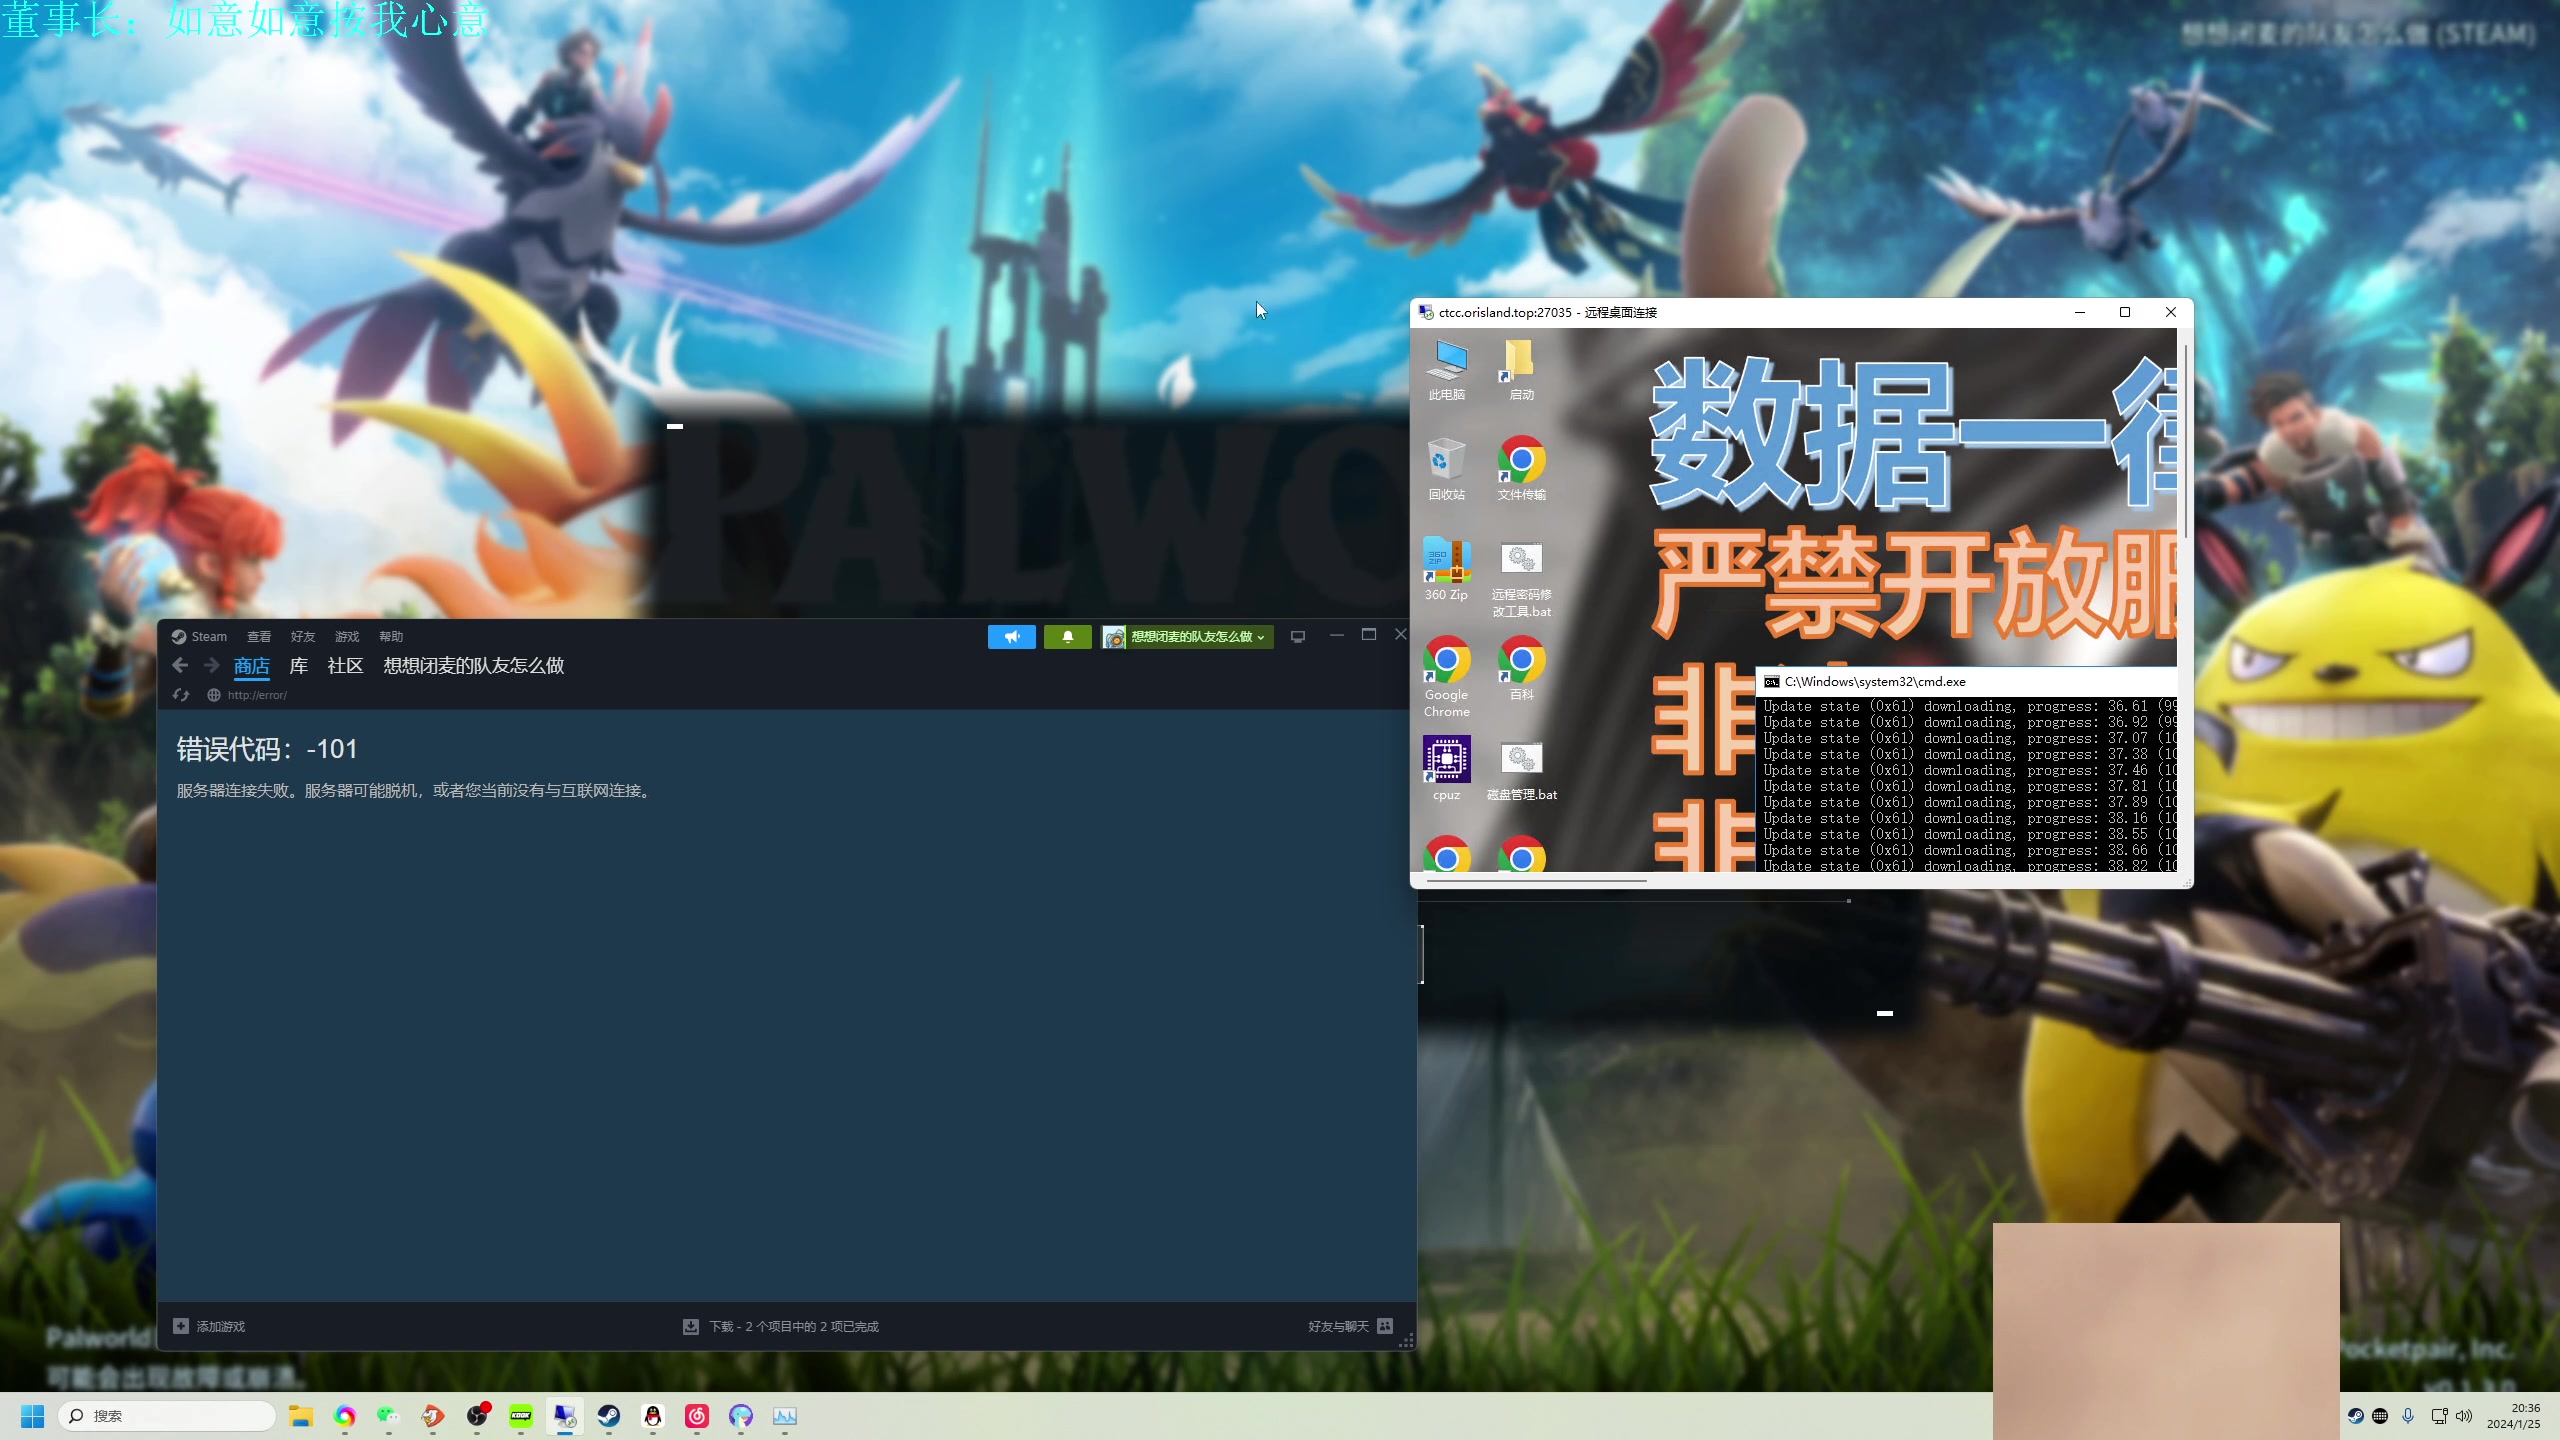
Task: Click the remote desktop horizontal scrollbar
Action: click(1536, 881)
